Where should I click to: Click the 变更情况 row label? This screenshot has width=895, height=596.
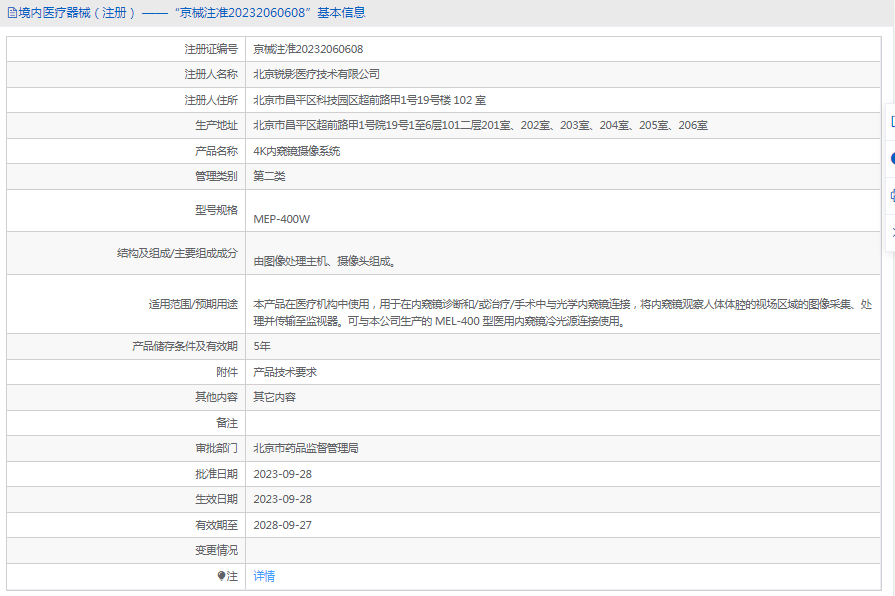click(216, 550)
